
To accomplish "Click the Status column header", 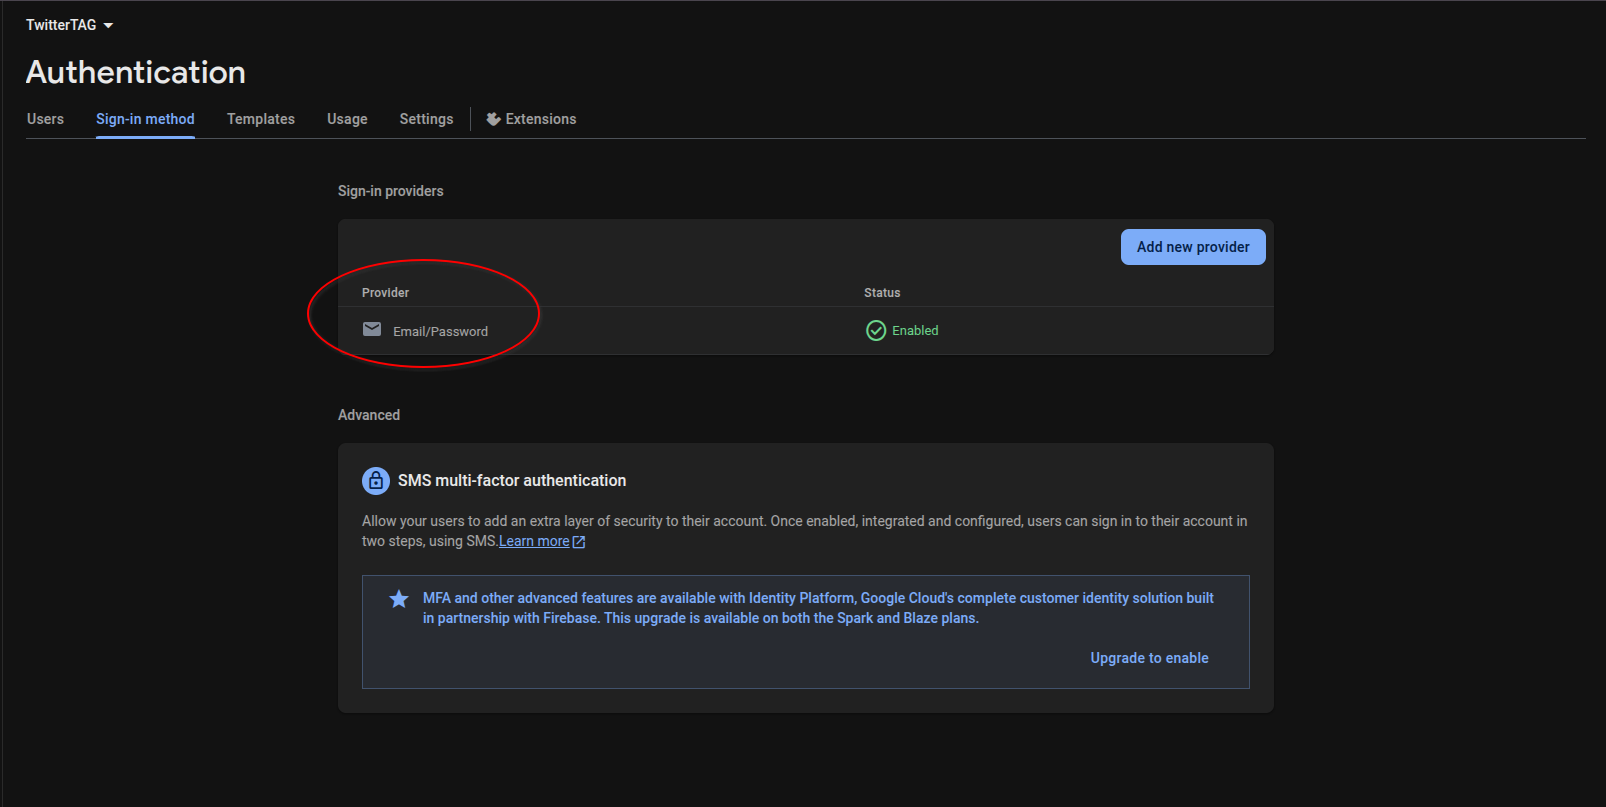I will (882, 293).
